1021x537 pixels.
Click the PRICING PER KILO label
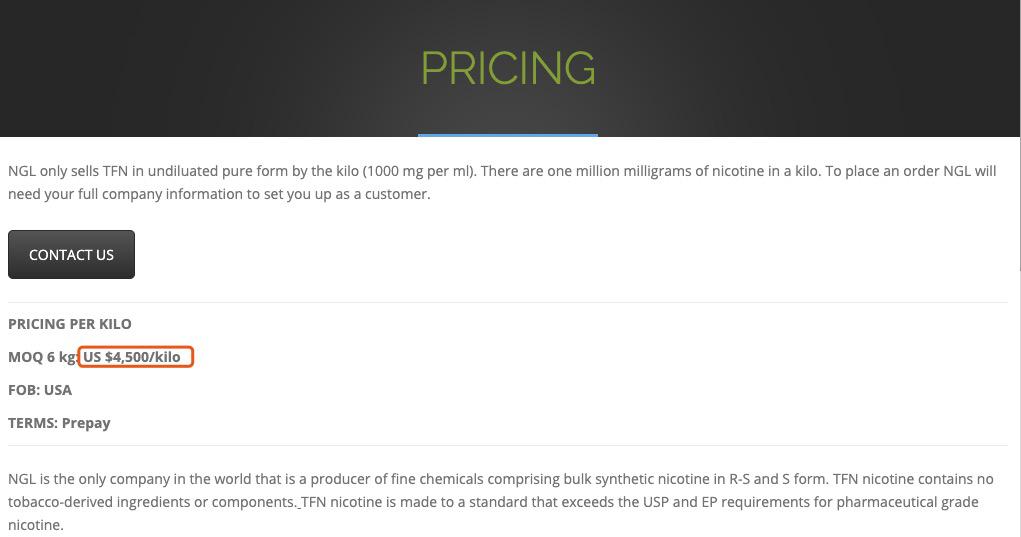tap(70, 324)
